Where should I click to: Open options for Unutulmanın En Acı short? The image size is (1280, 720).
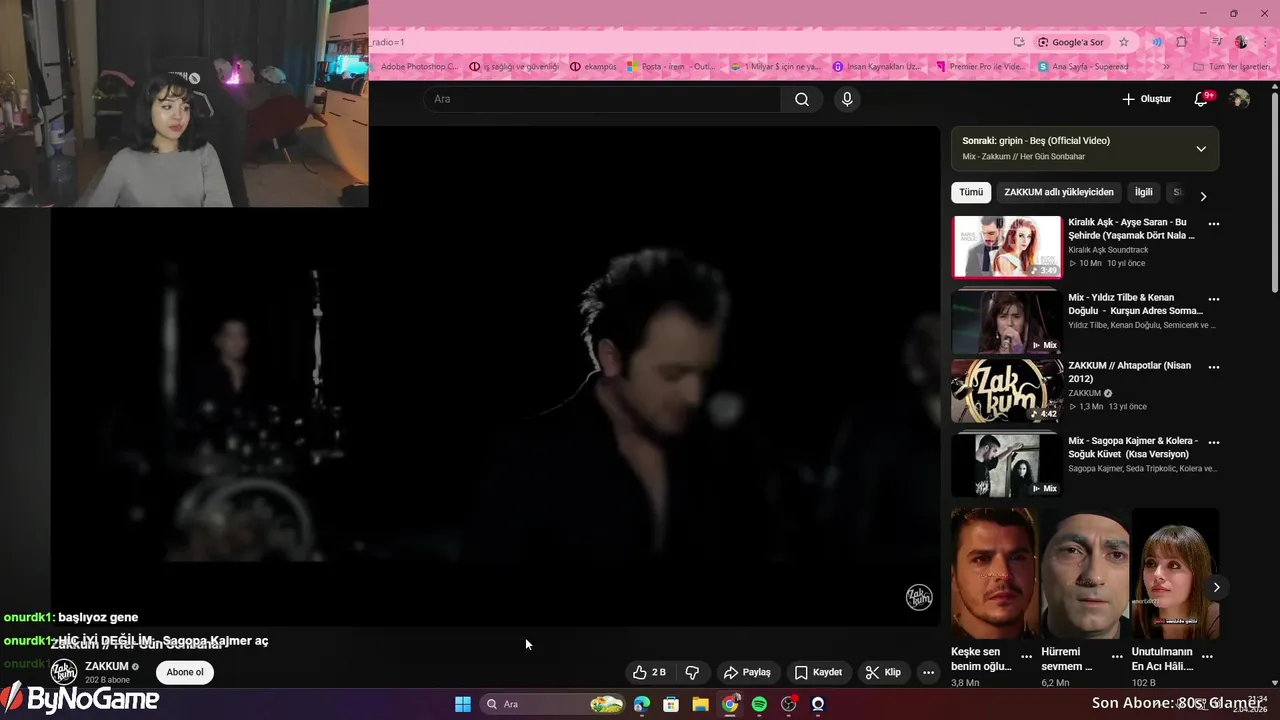1208,657
